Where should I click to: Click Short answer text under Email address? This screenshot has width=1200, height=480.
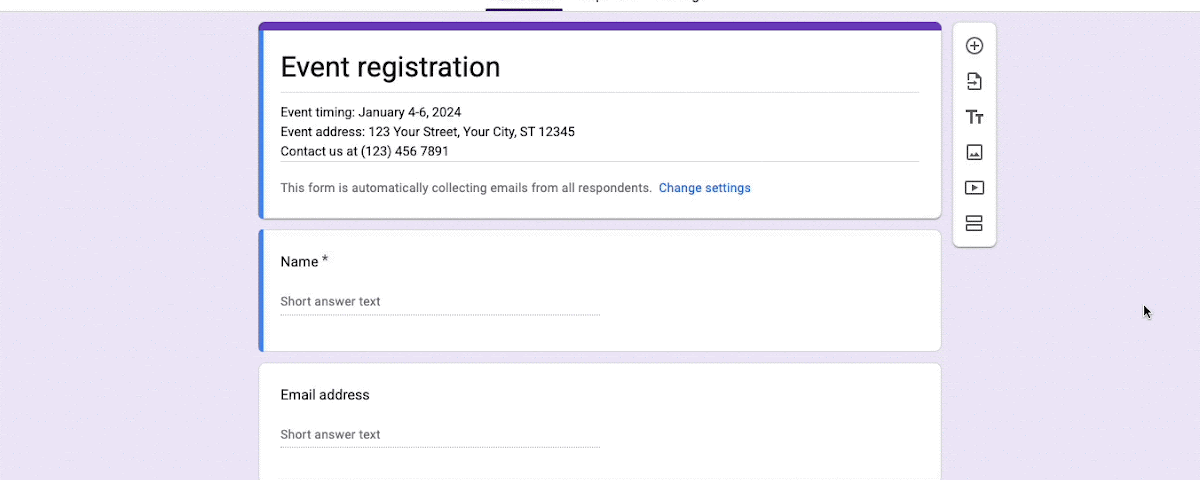pos(330,435)
